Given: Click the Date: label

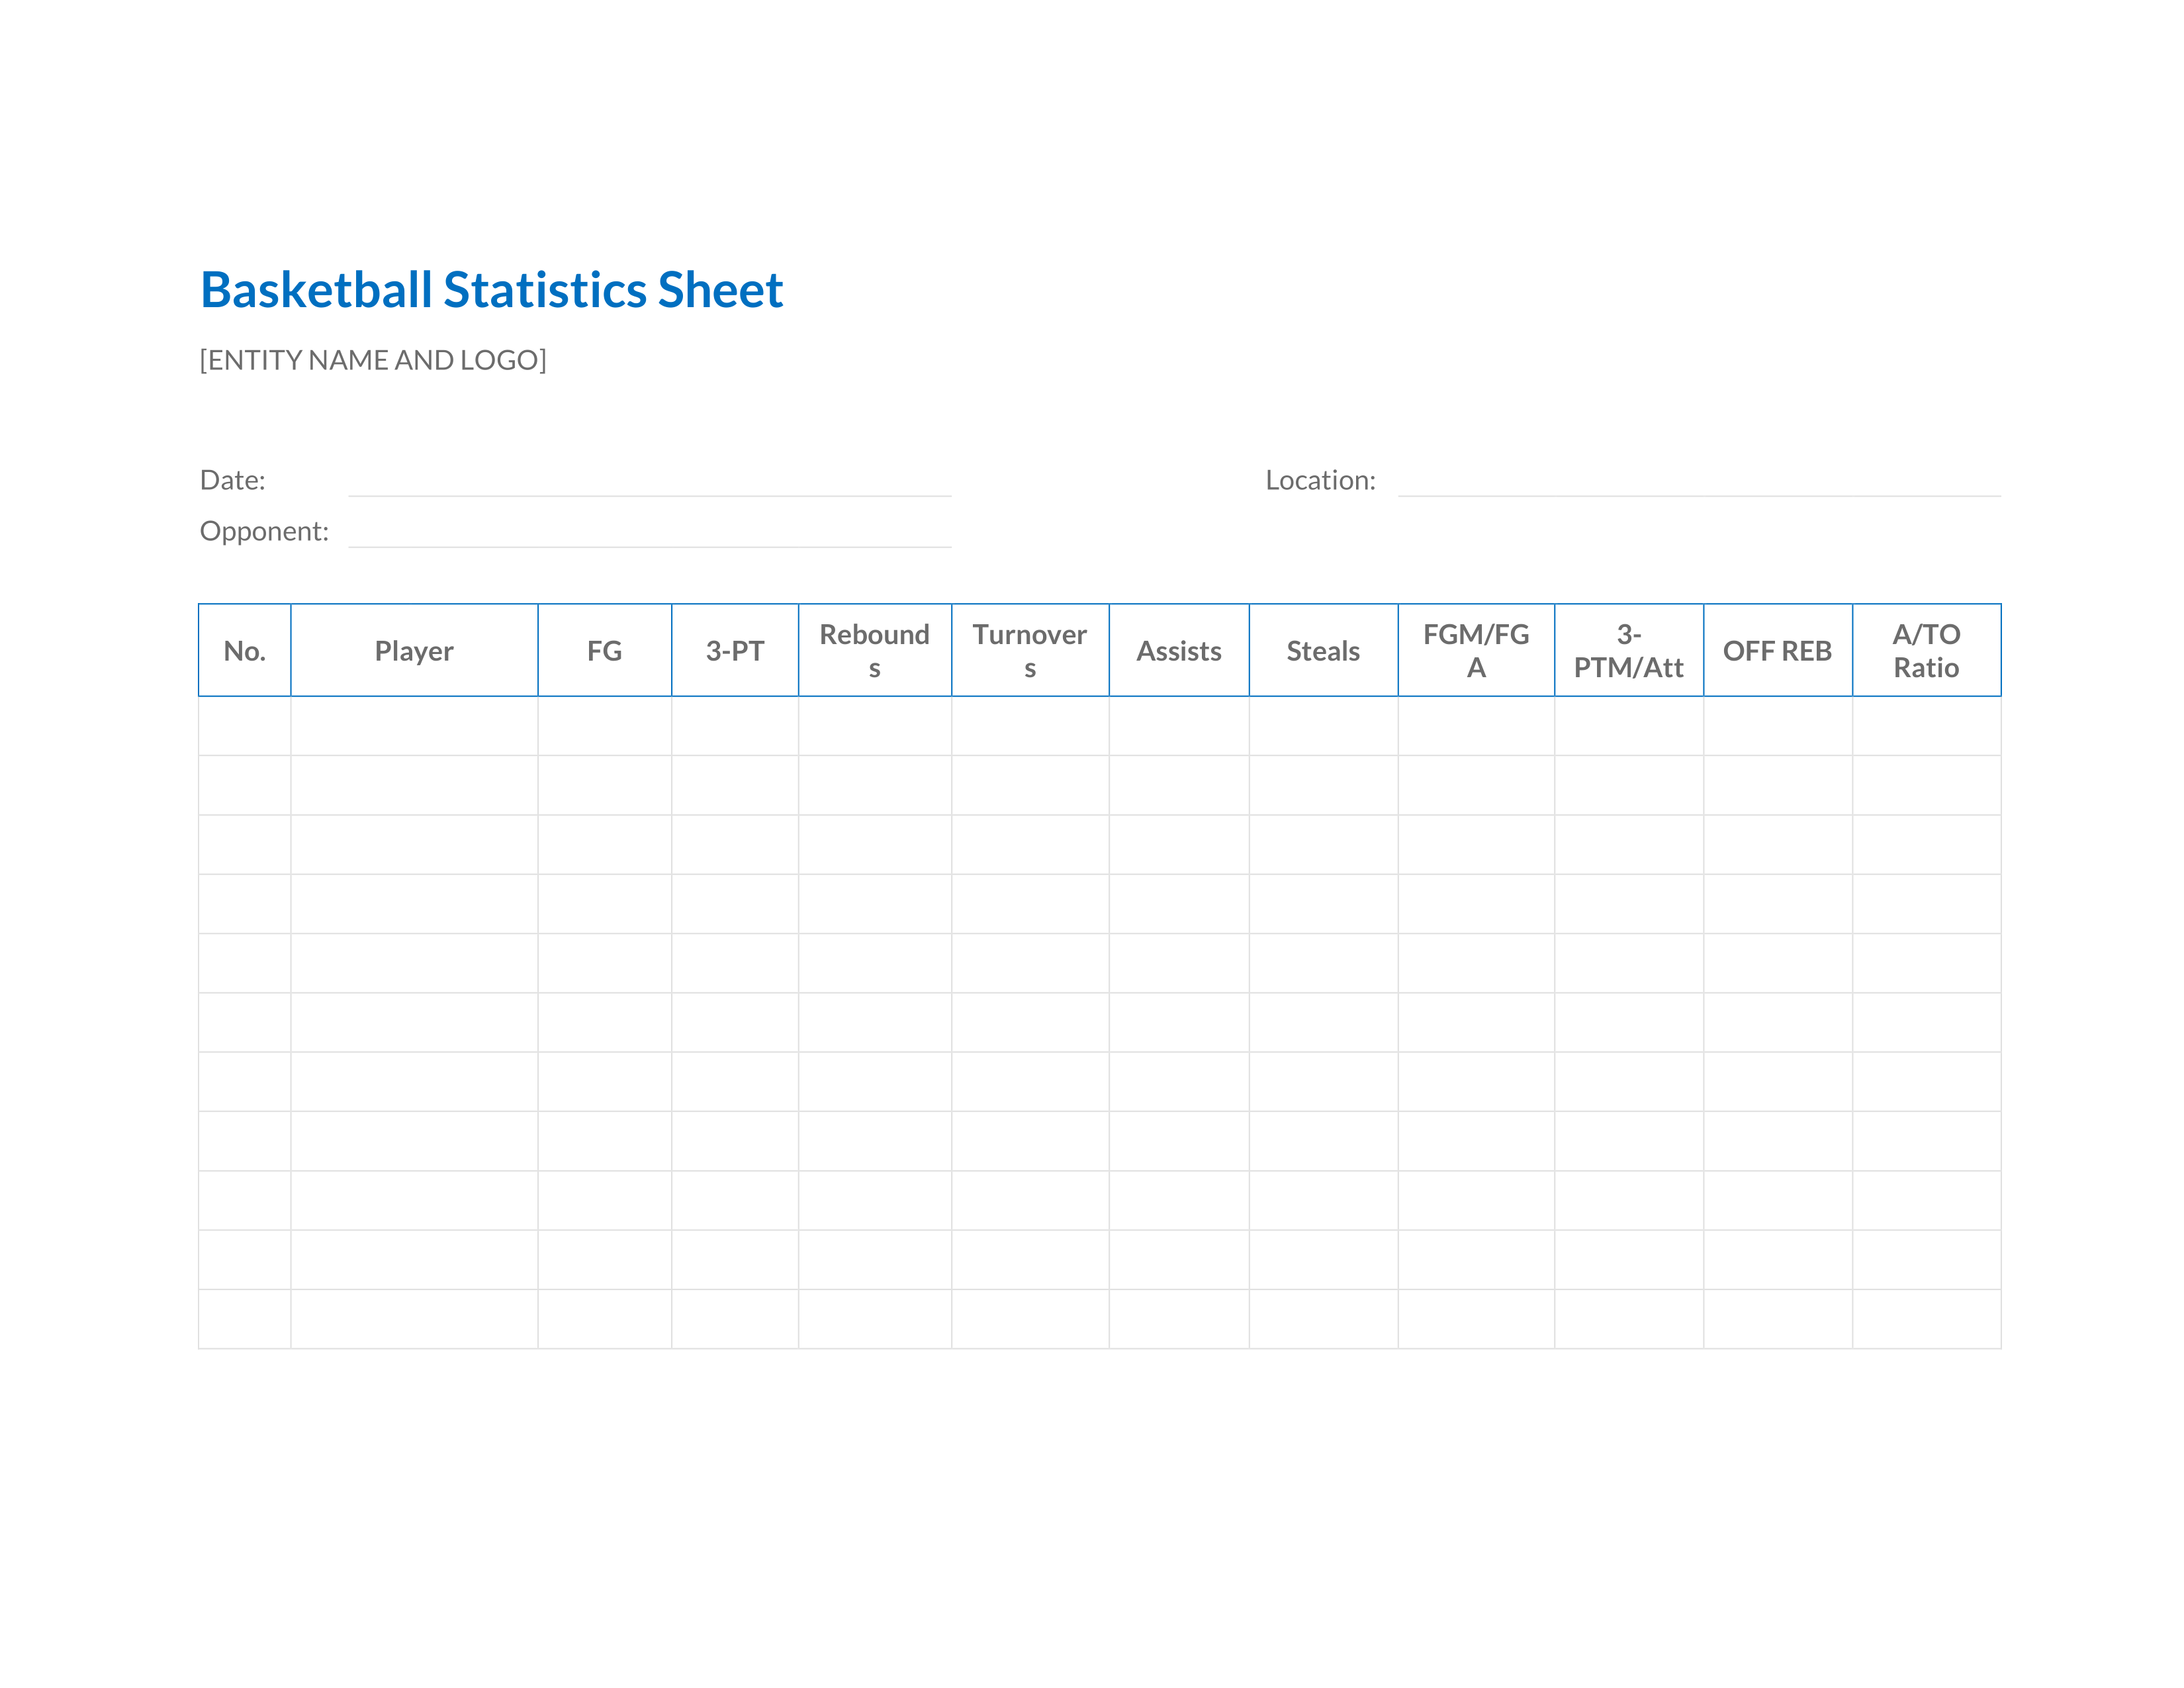Looking at the screenshot, I should 233,480.
